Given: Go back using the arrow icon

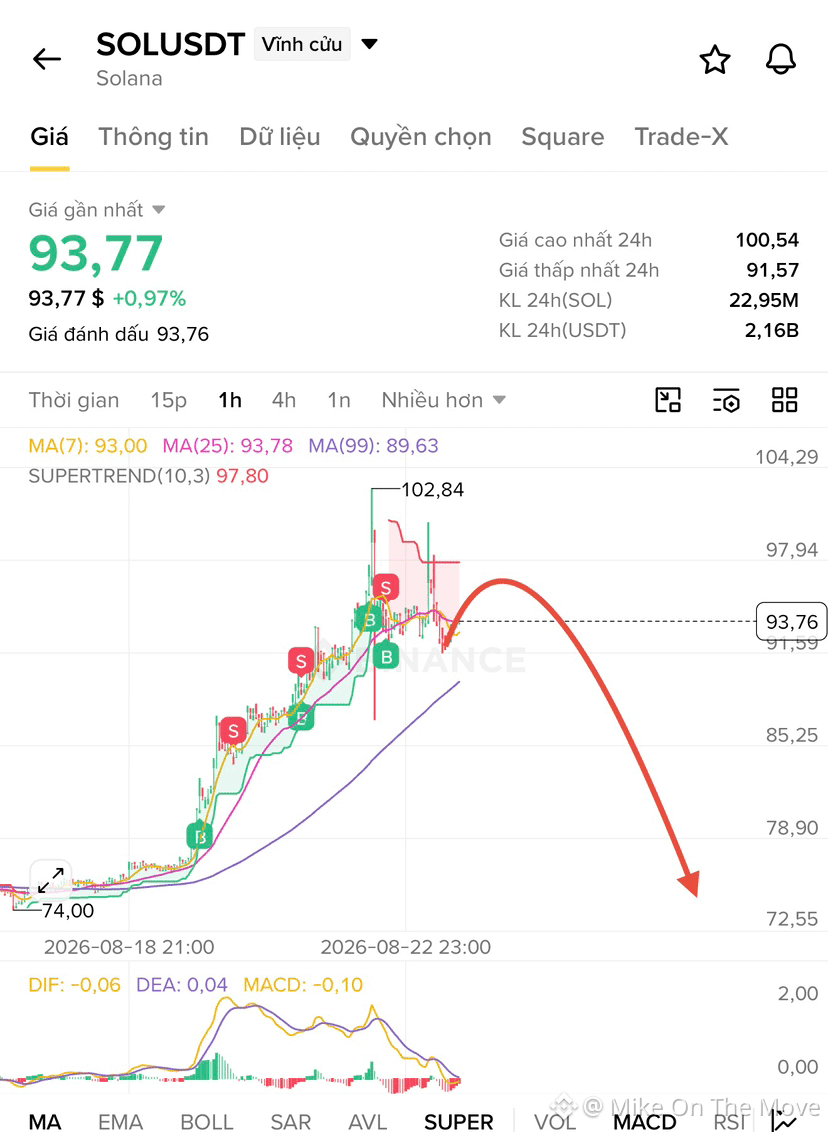Looking at the screenshot, I should pyautogui.click(x=47, y=59).
